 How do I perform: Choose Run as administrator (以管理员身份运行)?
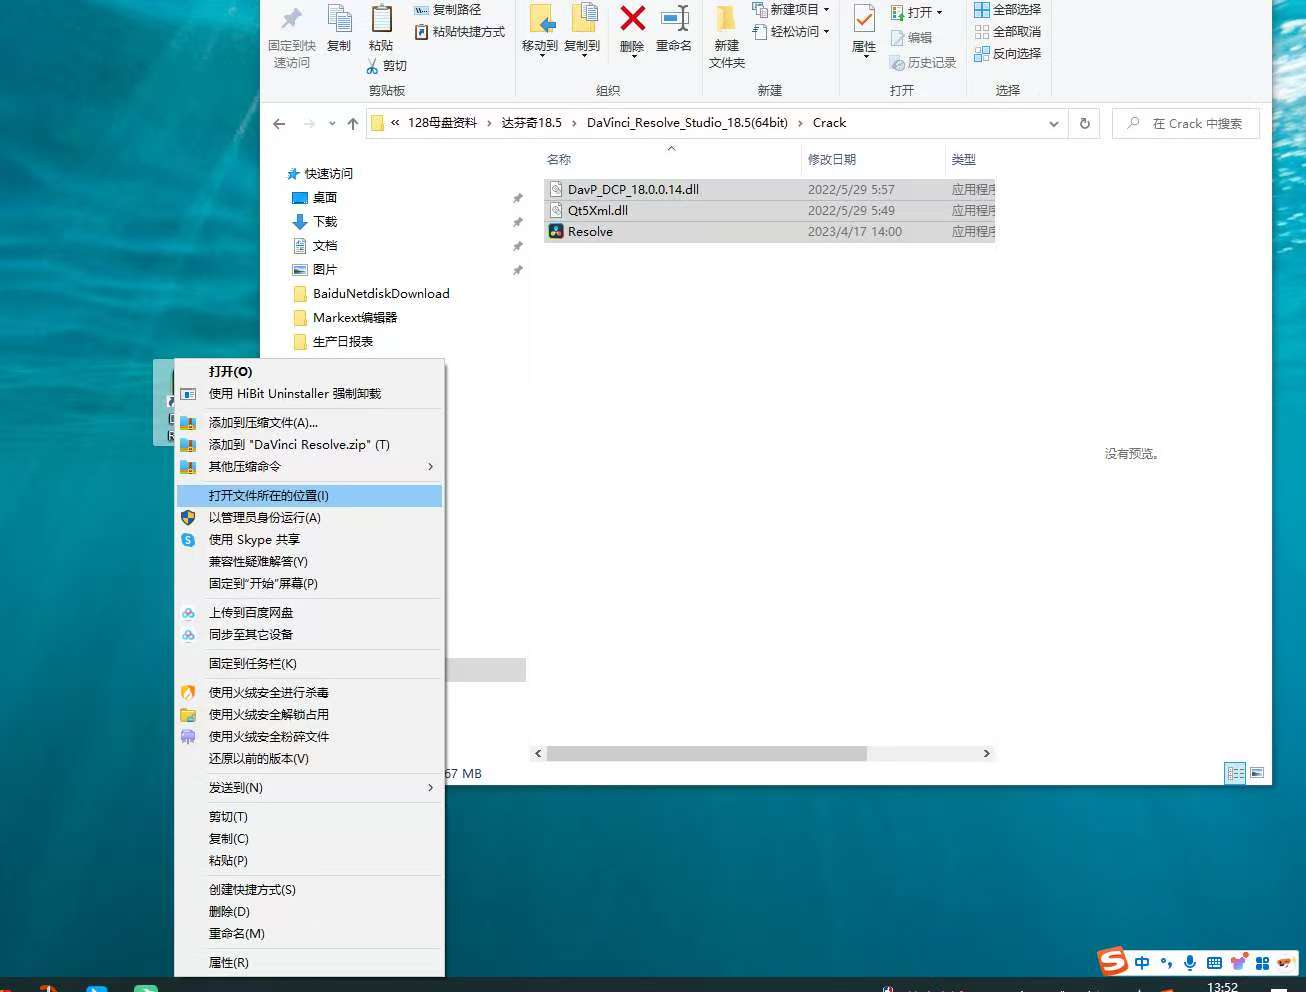tap(309, 518)
